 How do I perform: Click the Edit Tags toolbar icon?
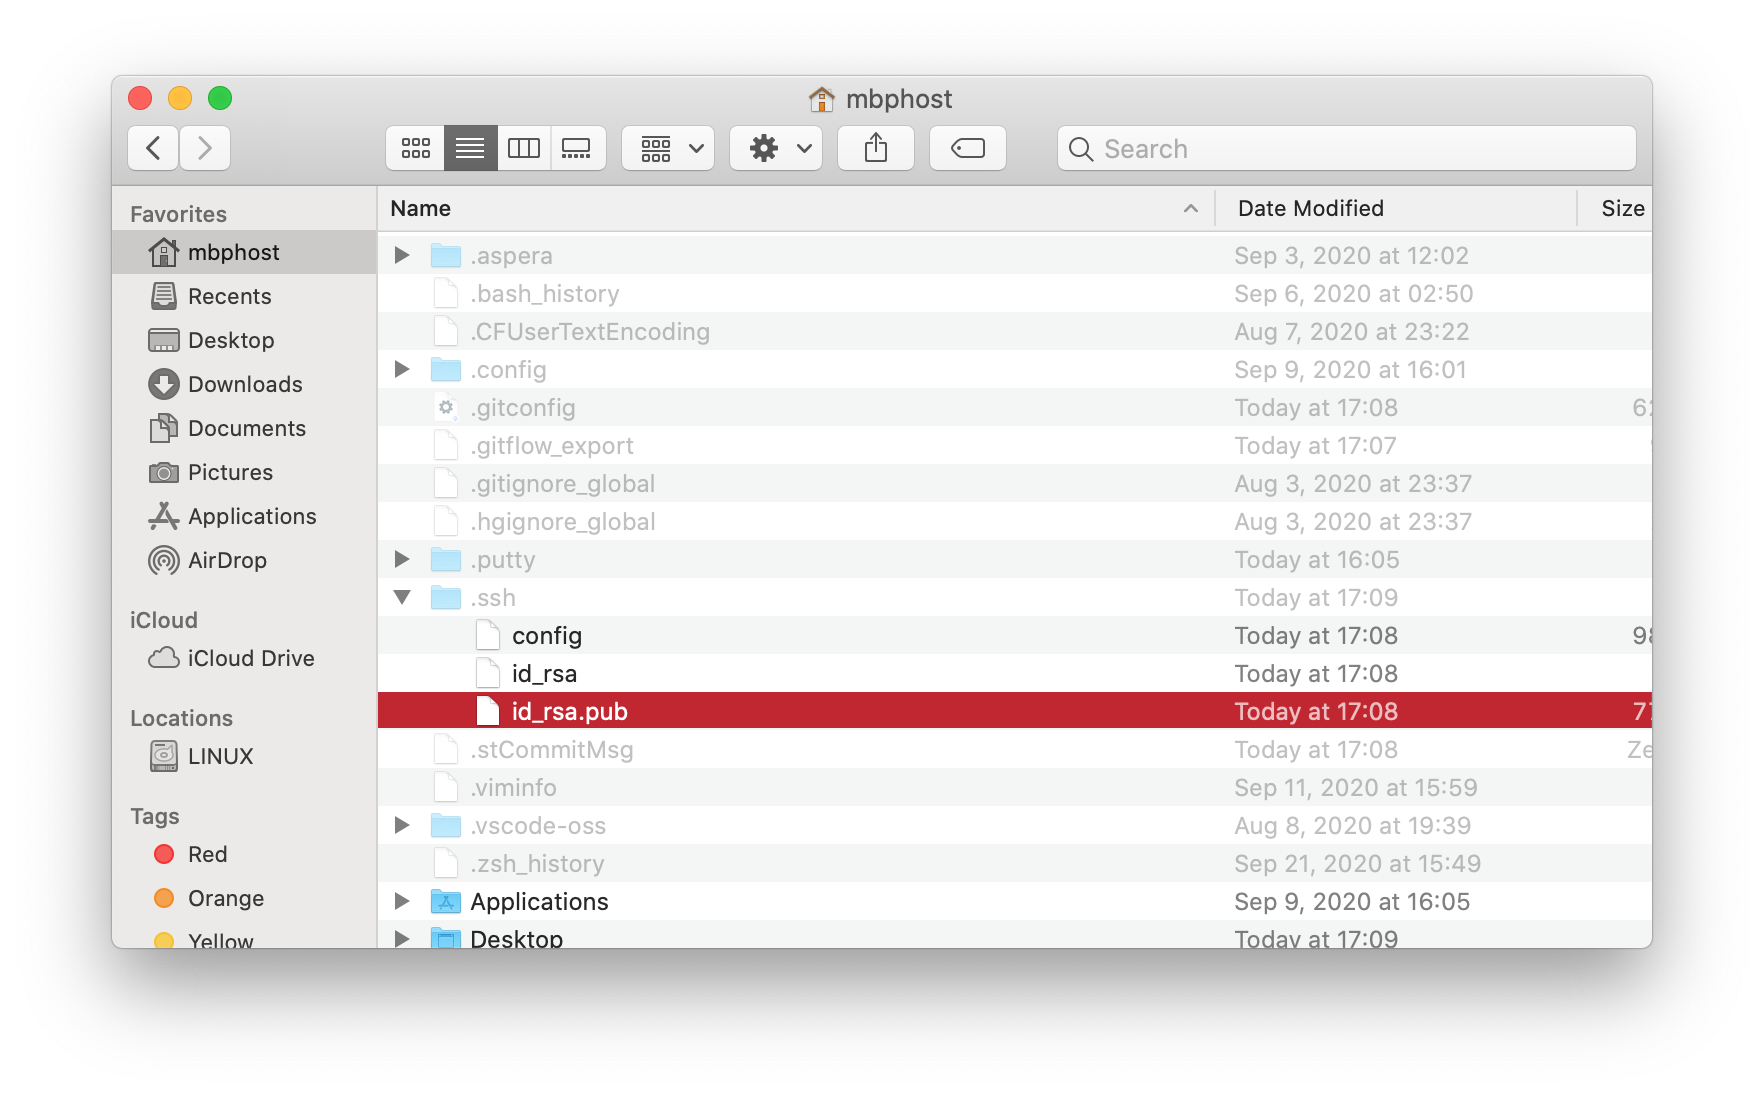tap(967, 149)
